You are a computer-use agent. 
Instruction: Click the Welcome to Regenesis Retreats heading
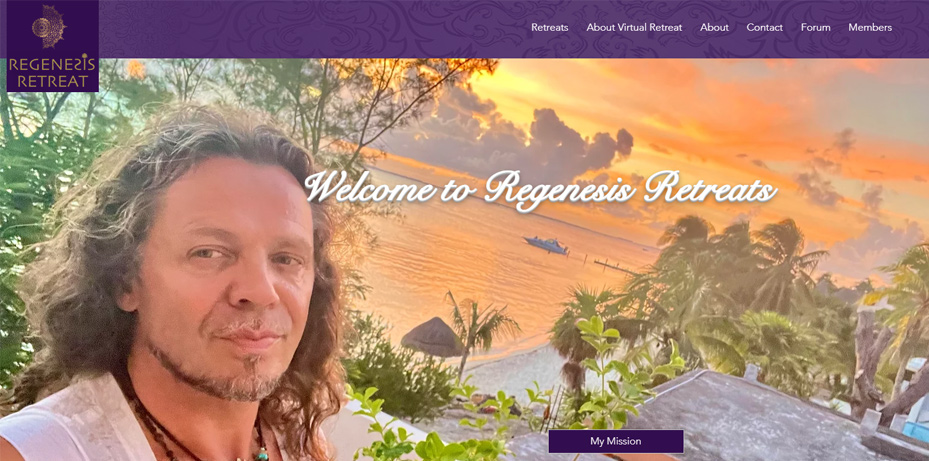click(x=540, y=188)
